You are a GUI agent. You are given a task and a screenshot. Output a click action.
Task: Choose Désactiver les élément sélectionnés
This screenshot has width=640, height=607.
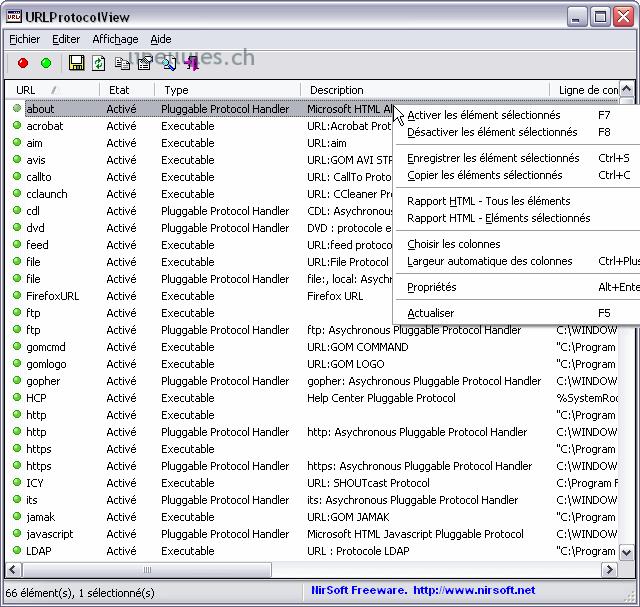[x=516, y=132]
